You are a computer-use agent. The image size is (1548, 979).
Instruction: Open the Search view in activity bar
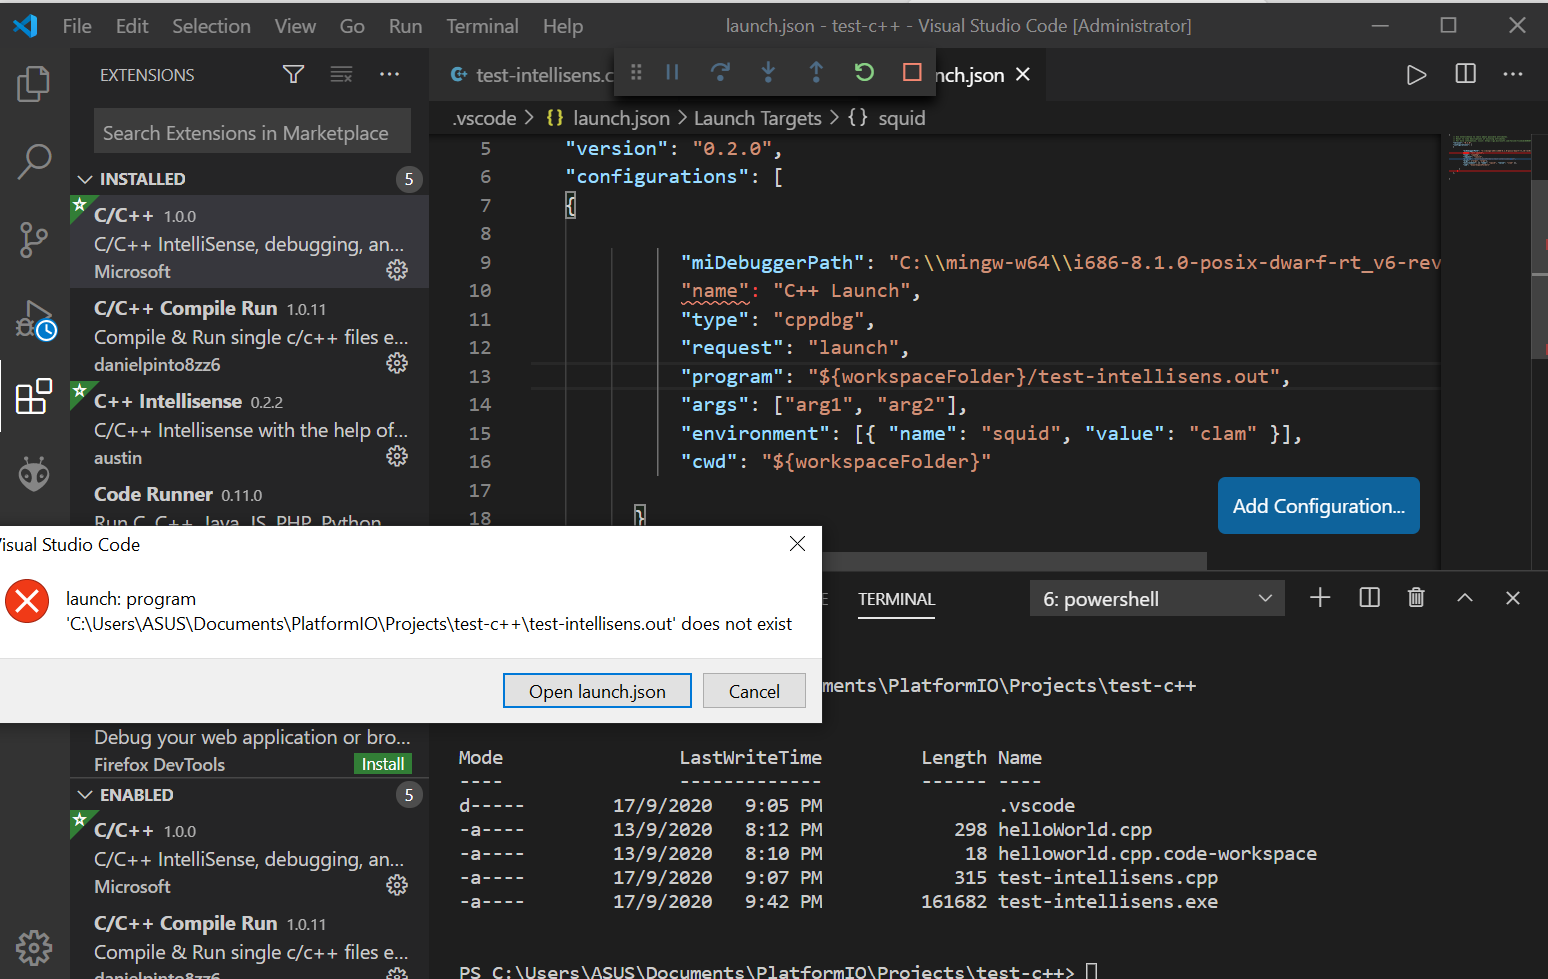pos(33,161)
